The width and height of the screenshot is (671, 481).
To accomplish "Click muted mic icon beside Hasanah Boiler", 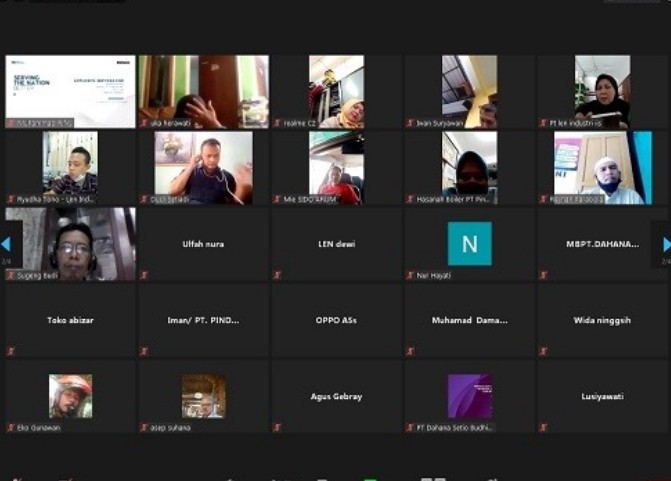I will click(x=410, y=199).
